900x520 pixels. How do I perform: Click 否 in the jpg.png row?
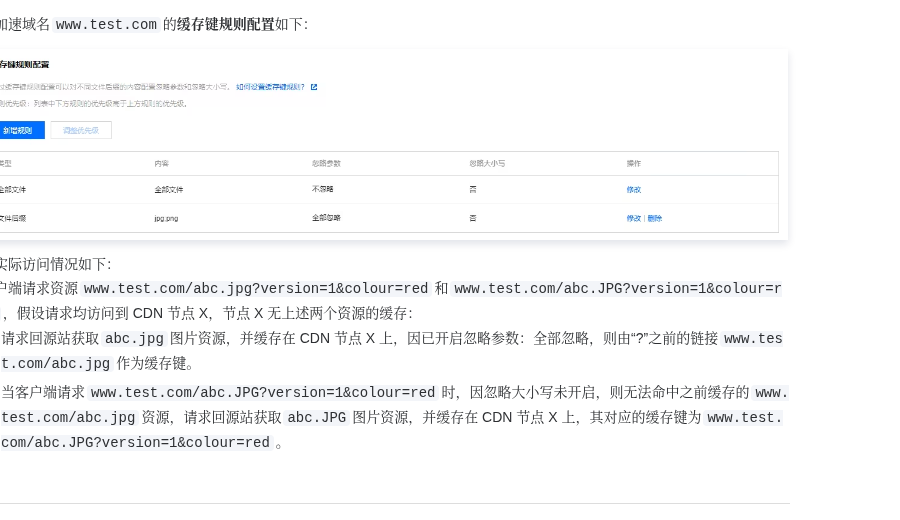click(473, 218)
